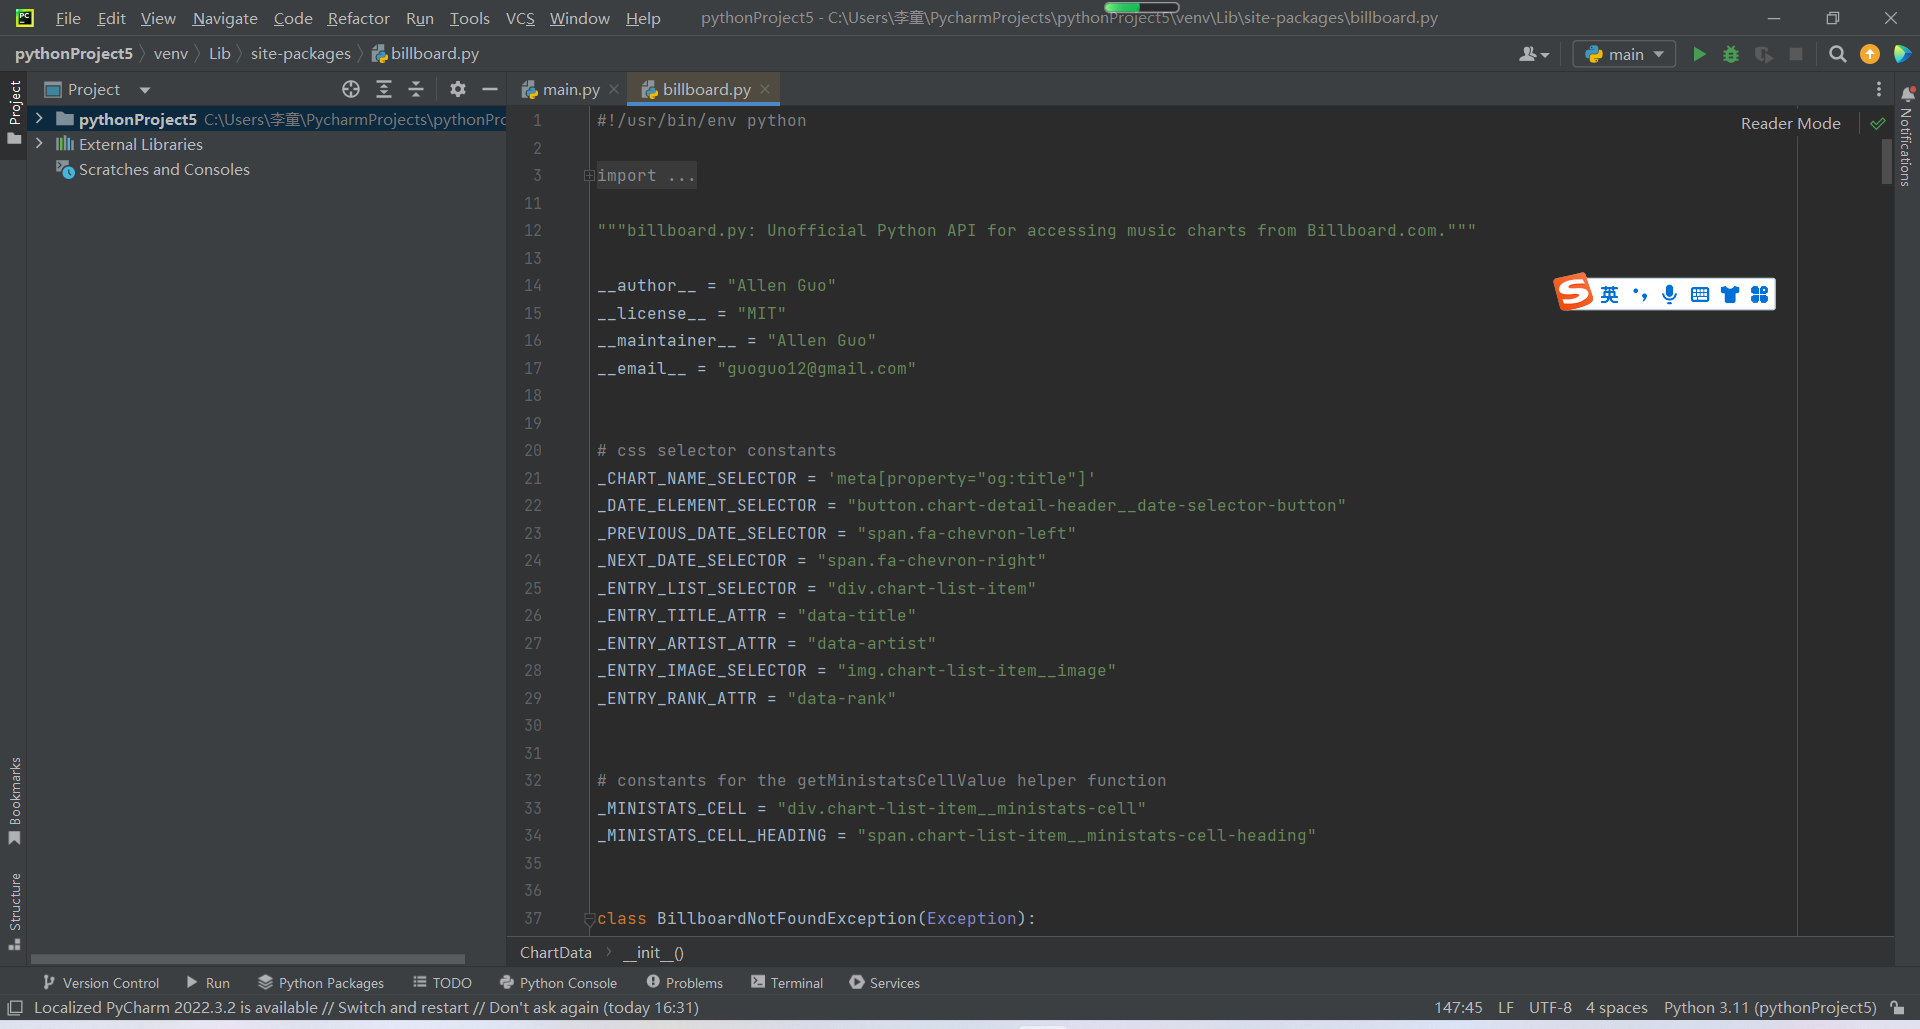Click Select Opened File target icon
1920x1029 pixels.
click(x=351, y=89)
